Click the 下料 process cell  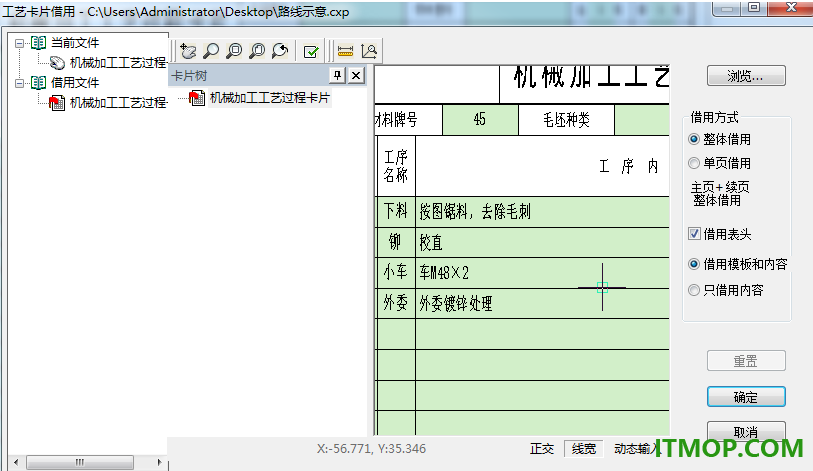pyautogui.click(x=396, y=211)
